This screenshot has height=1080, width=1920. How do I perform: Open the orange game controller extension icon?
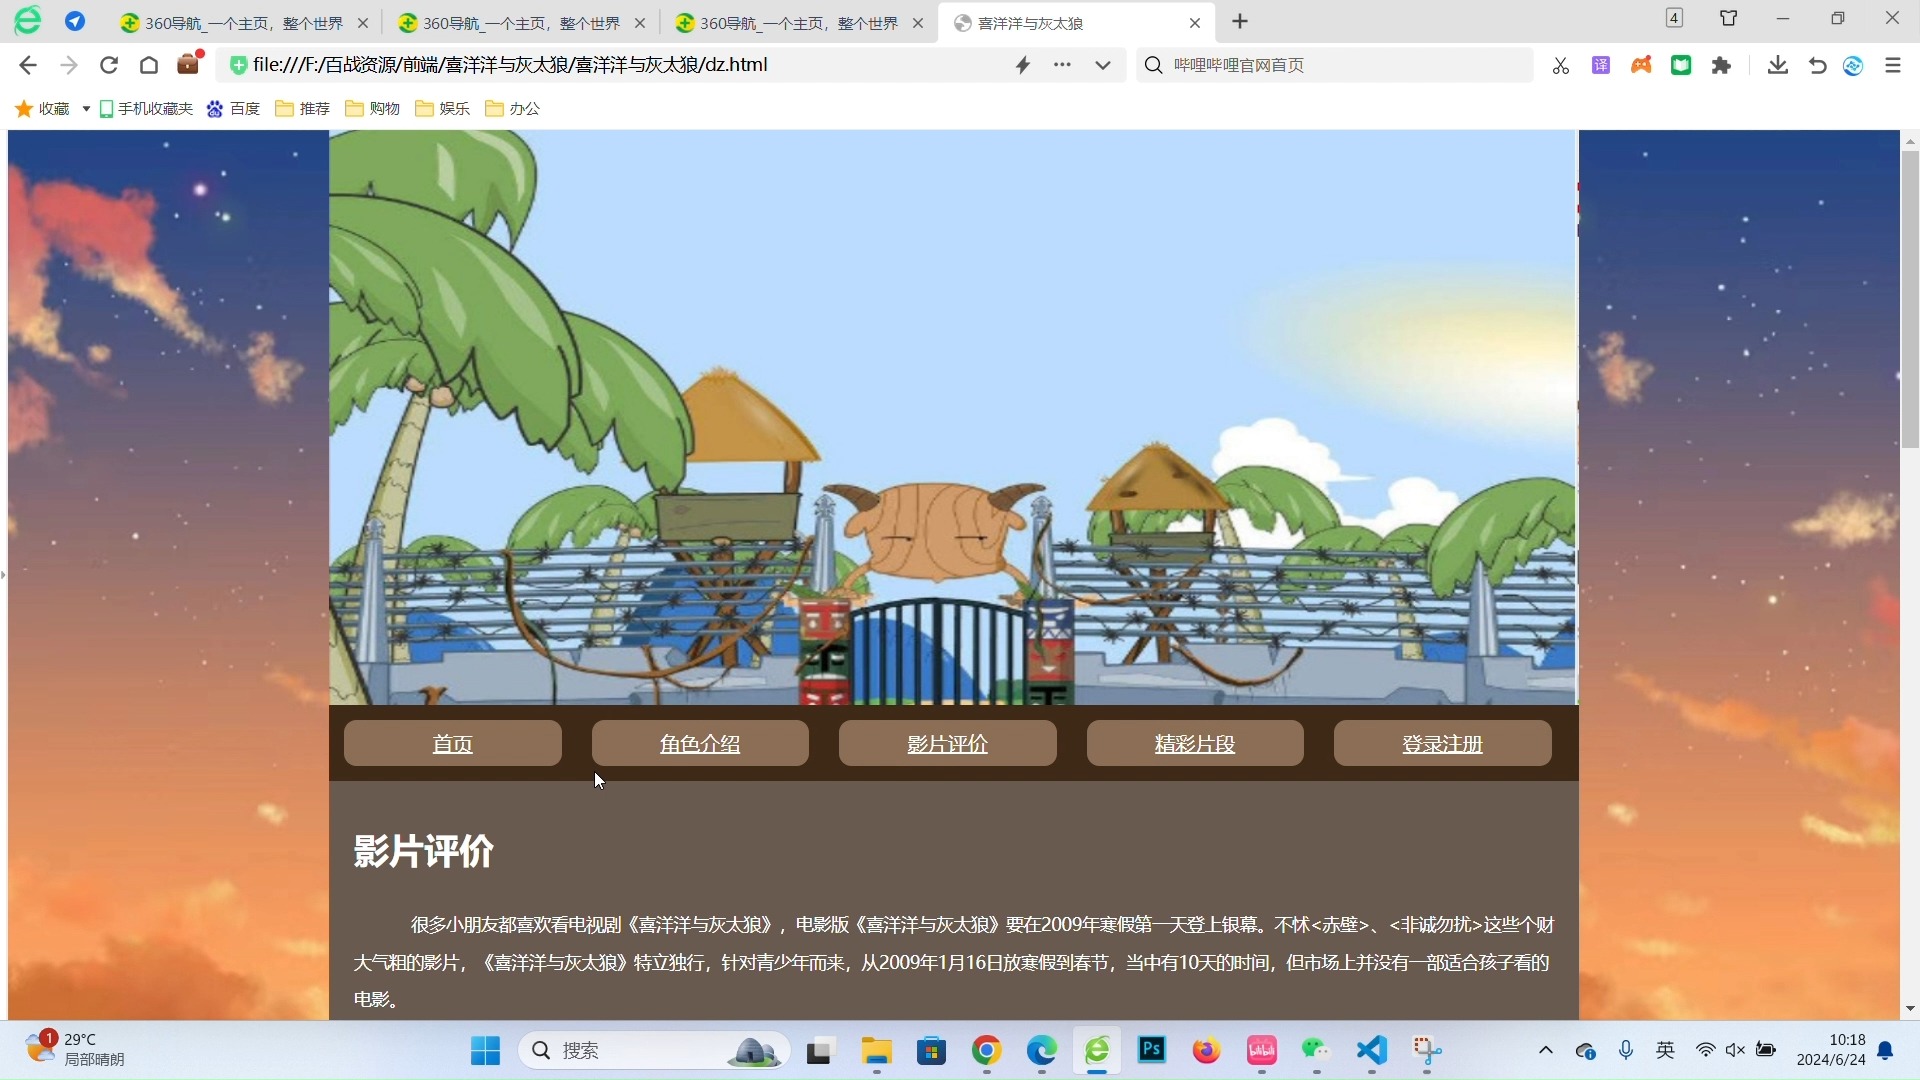[1641, 65]
